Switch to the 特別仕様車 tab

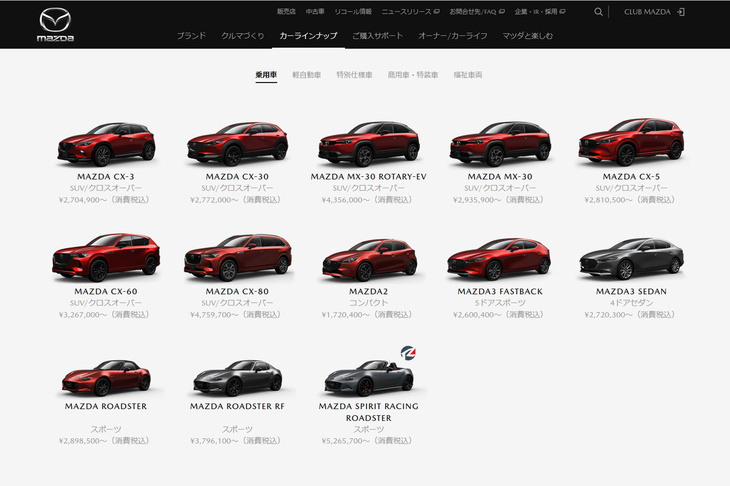pos(354,75)
